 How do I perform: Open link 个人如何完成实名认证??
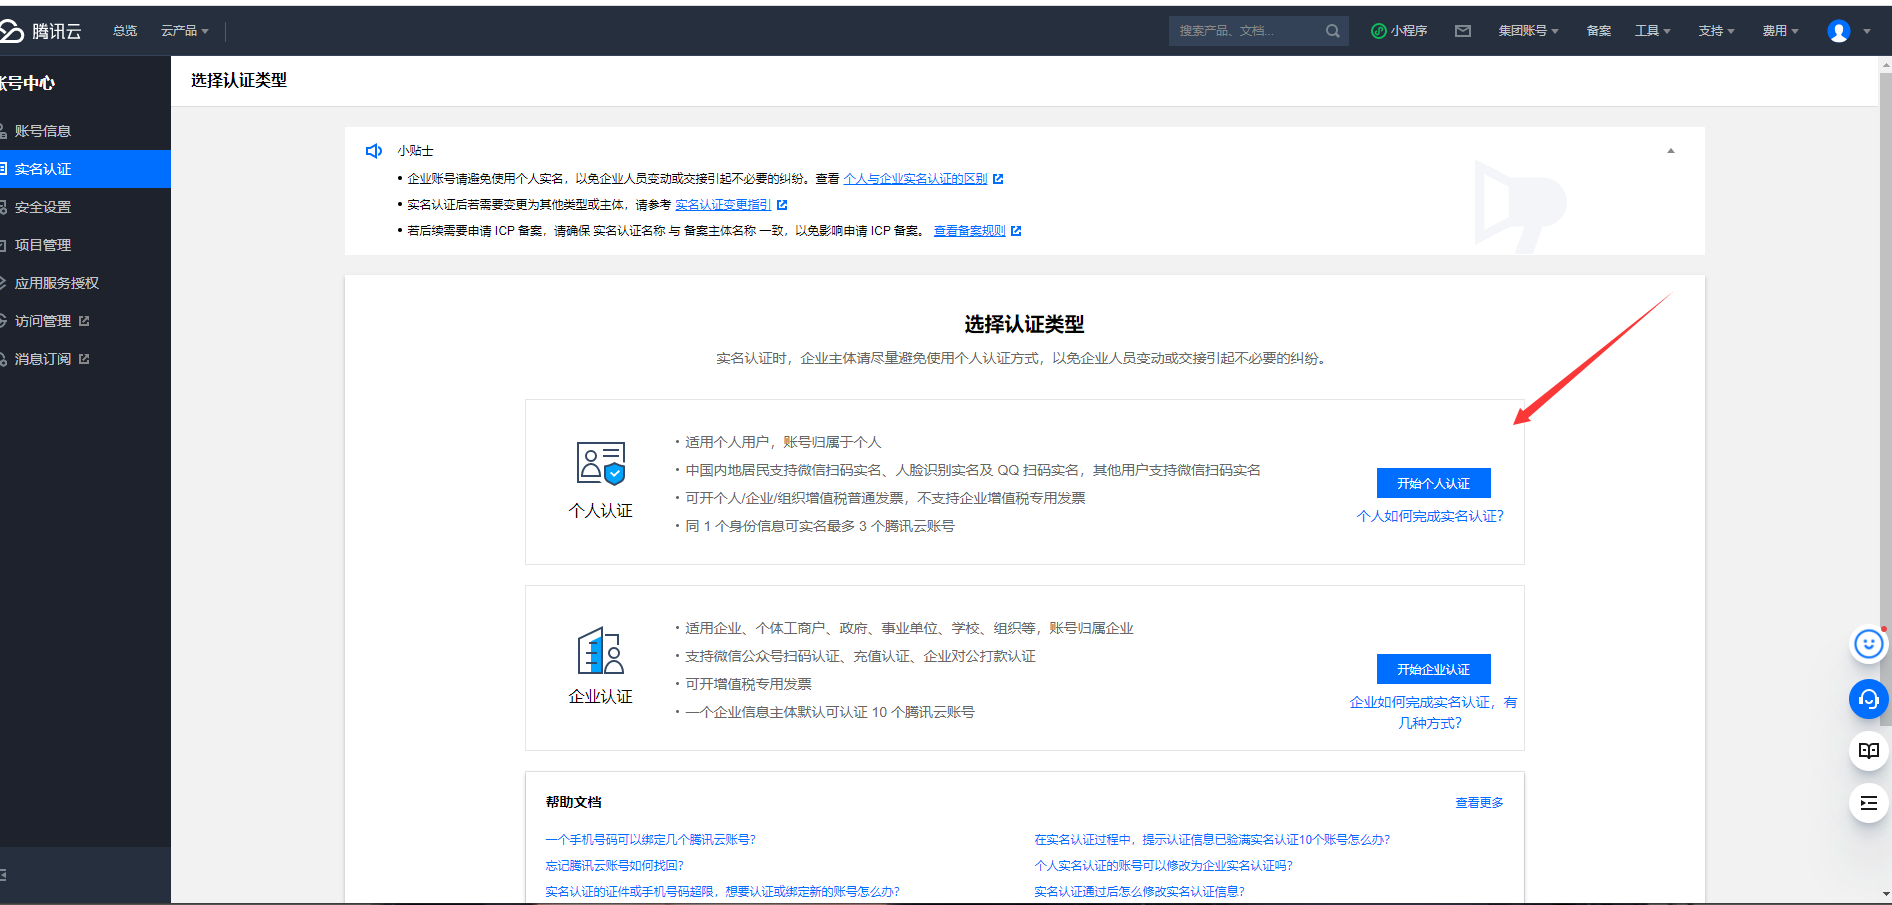(x=1430, y=516)
